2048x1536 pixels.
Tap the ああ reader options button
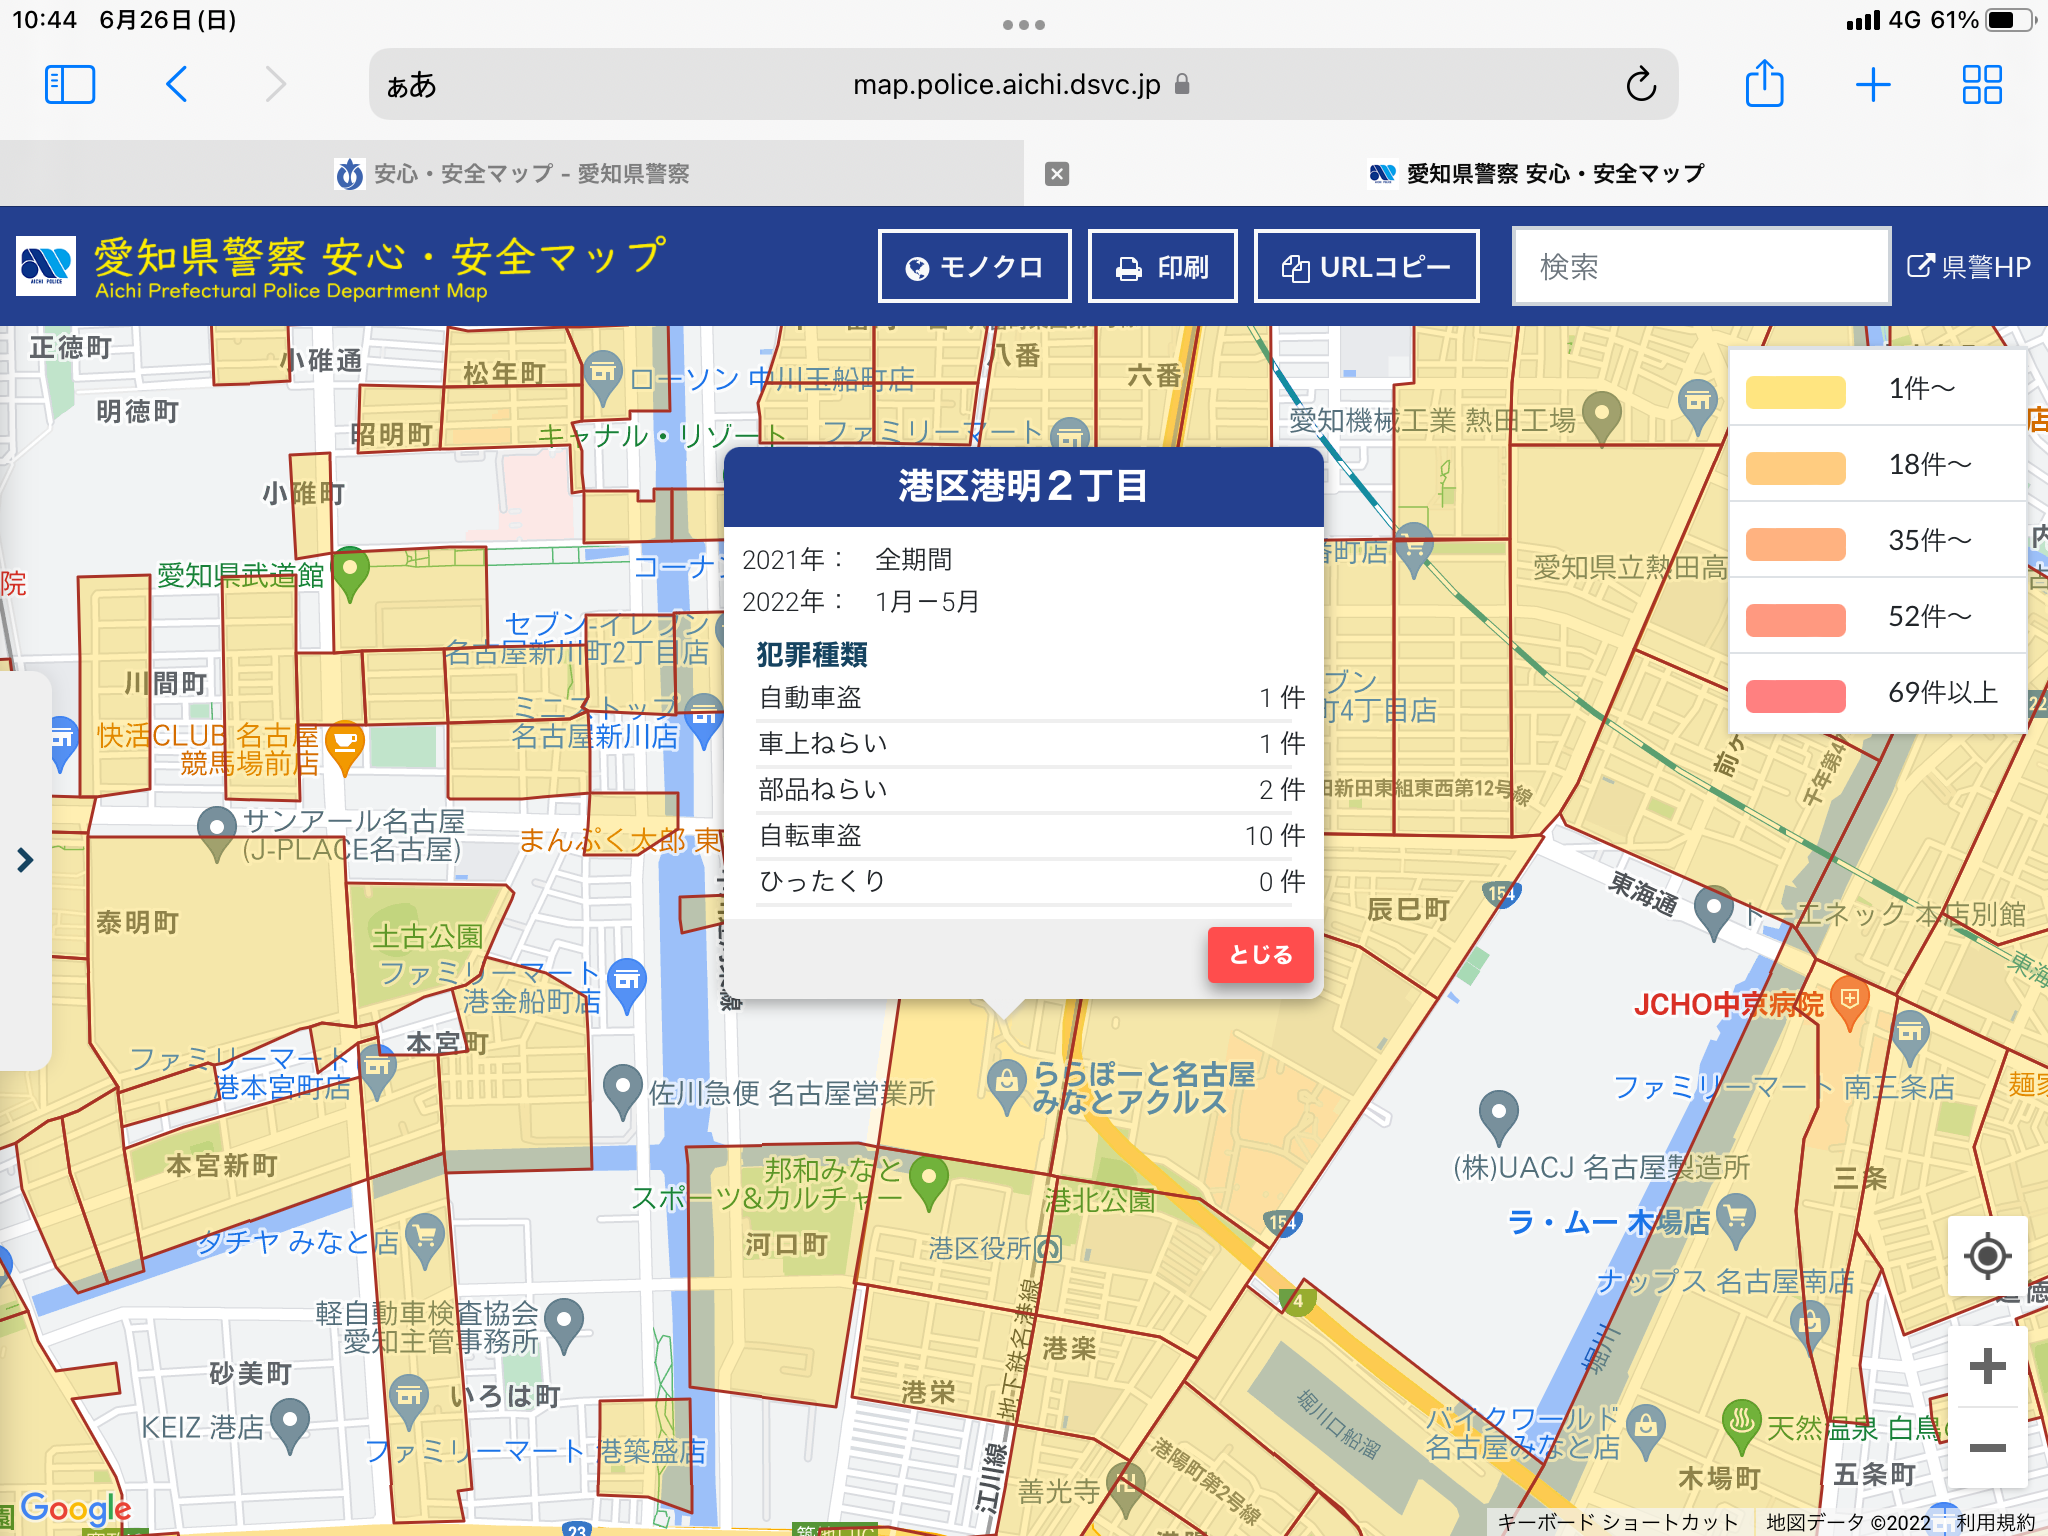point(411,85)
